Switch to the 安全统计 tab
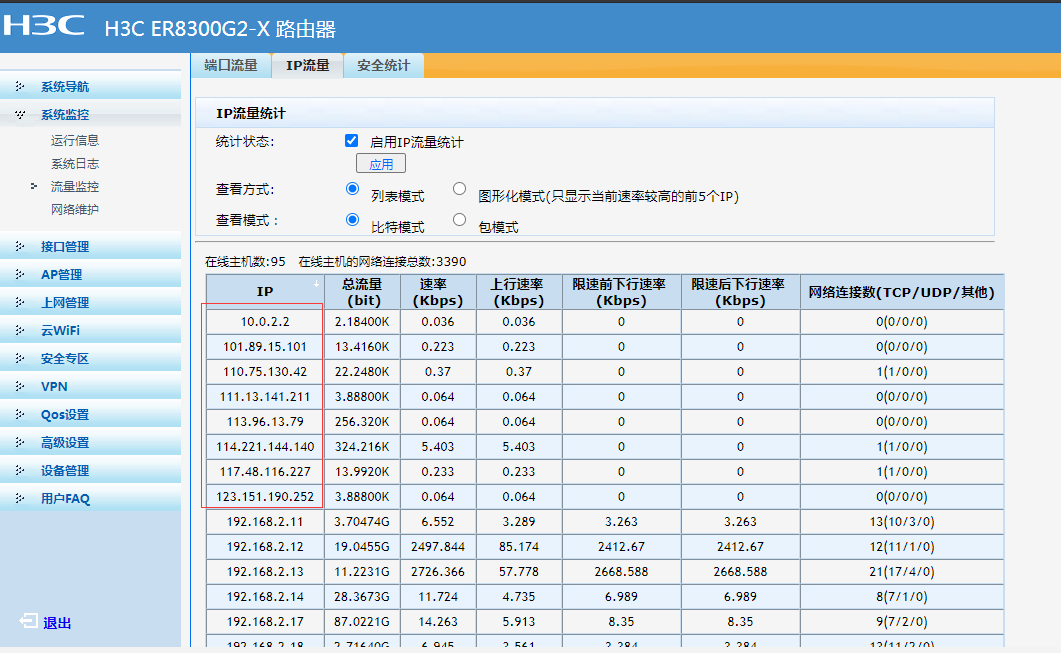Image resolution: width=1061 pixels, height=653 pixels. click(x=383, y=65)
